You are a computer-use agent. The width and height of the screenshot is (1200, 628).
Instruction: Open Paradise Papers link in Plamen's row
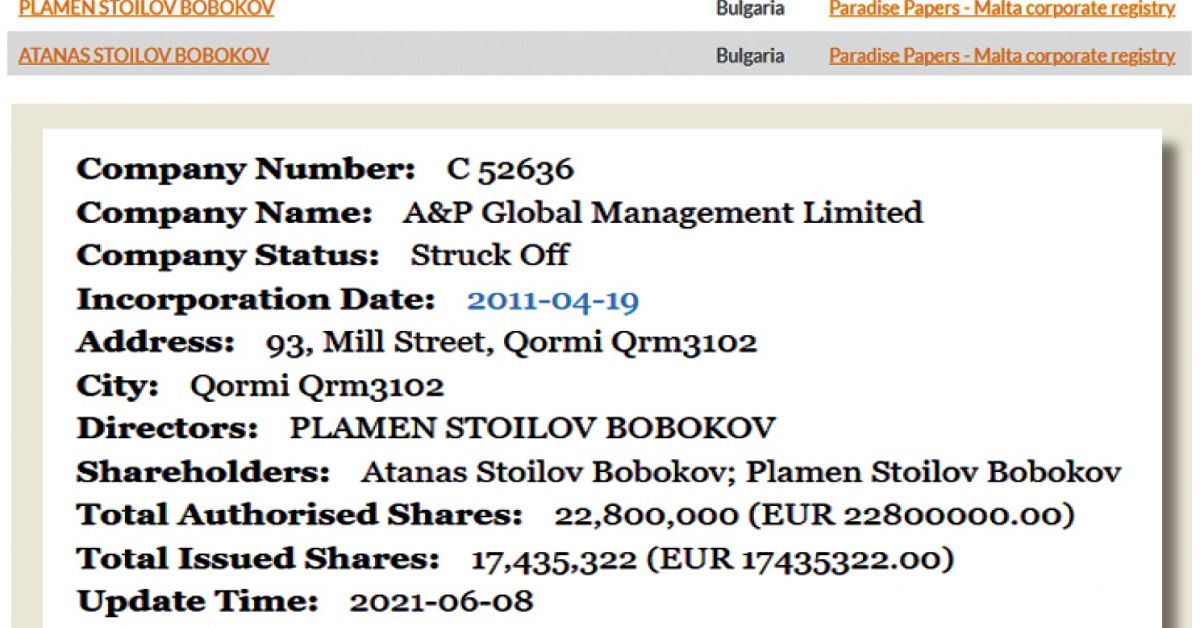tap(1001, 9)
